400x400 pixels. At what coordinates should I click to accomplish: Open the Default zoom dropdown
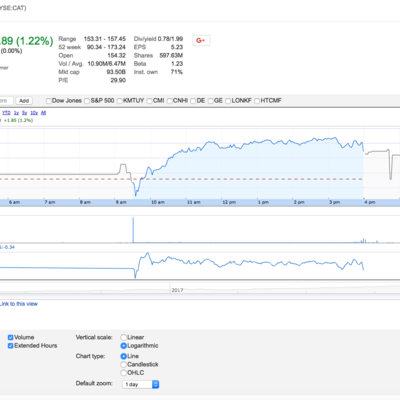tap(140, 384)
